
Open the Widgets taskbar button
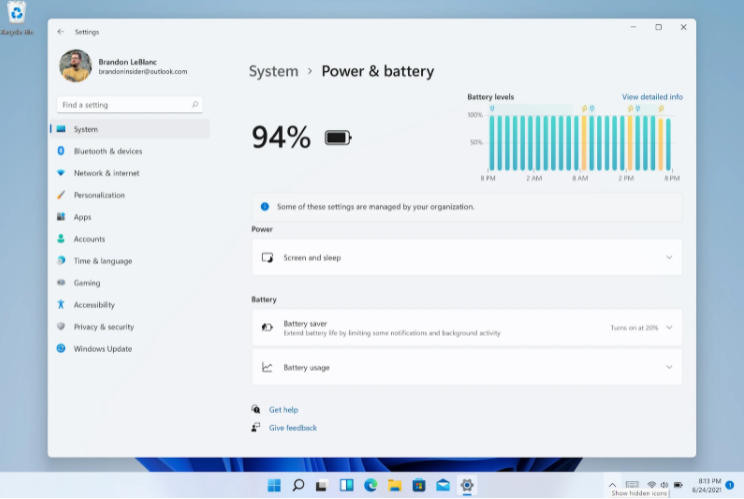(346, 485)
